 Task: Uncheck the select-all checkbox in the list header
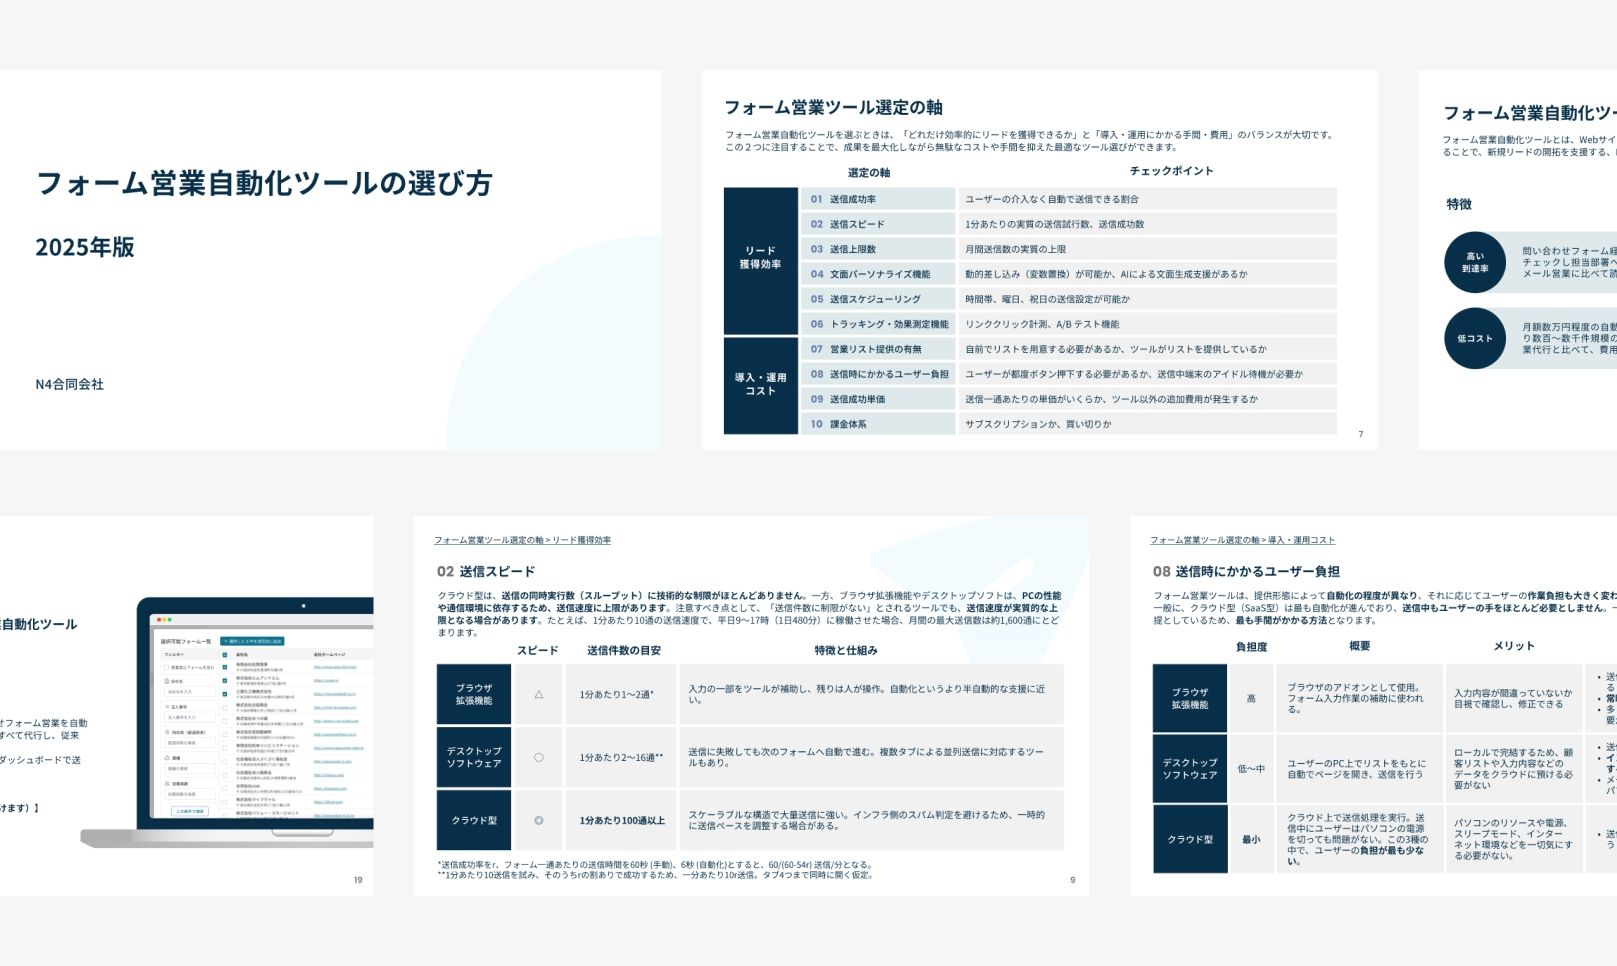tap(224, 655)
